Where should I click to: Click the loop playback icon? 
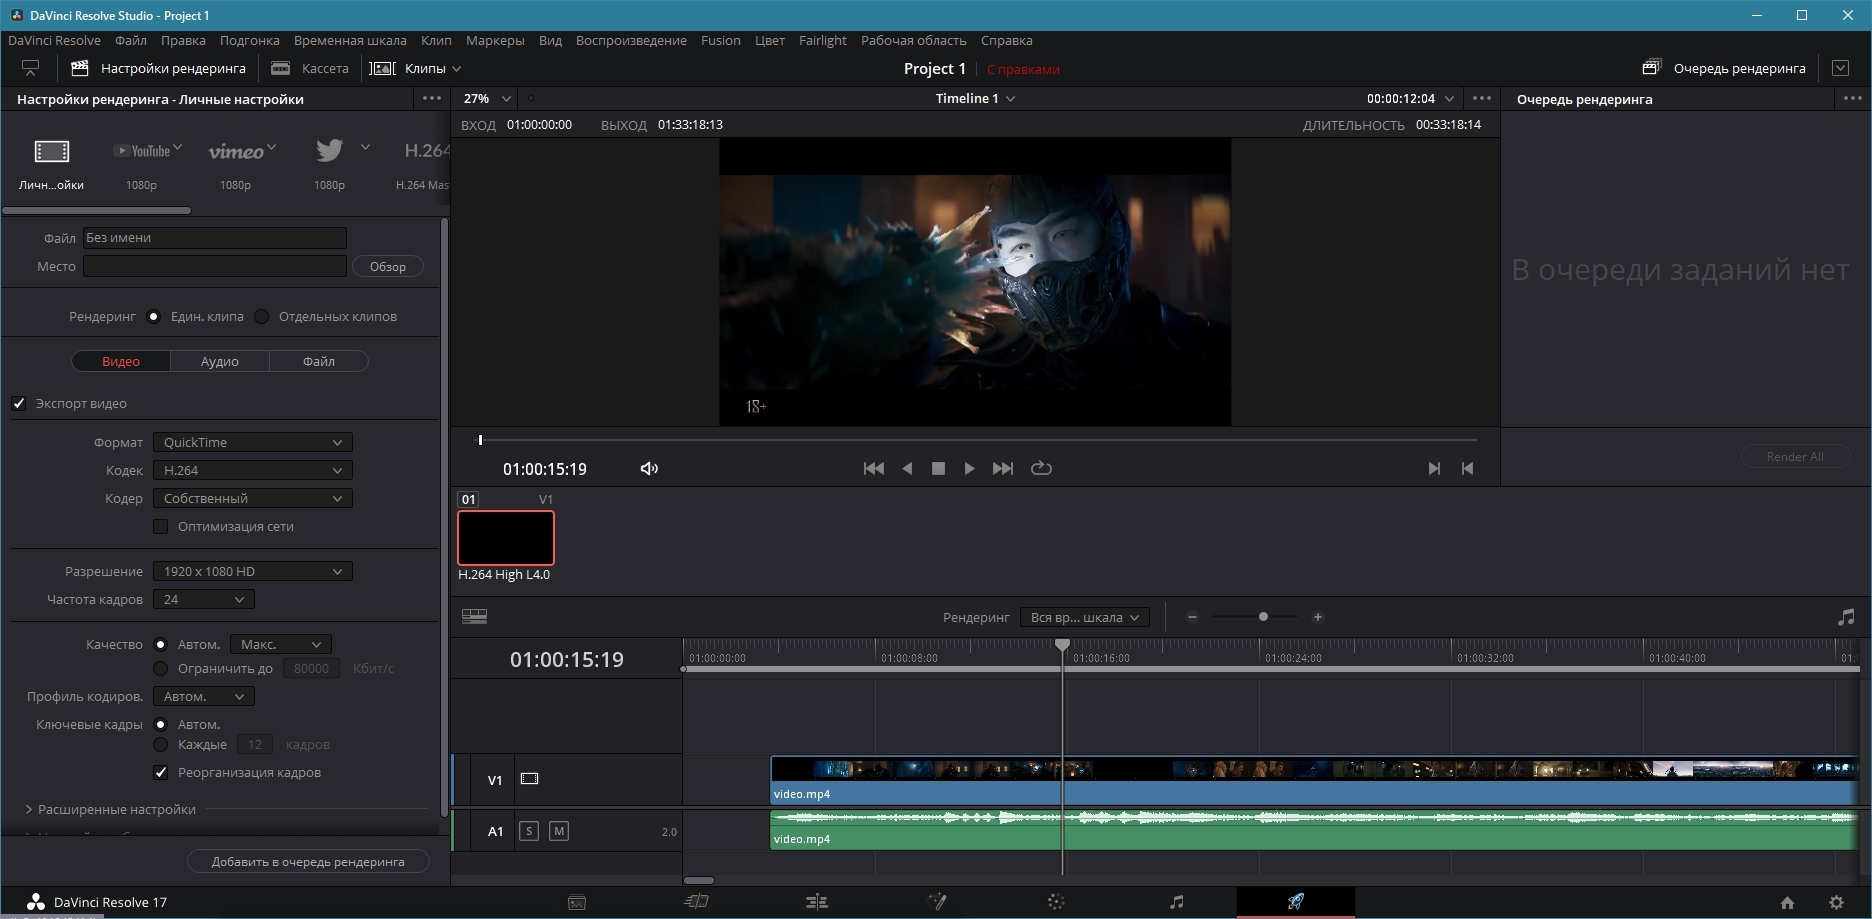[x=1041, y=468]
